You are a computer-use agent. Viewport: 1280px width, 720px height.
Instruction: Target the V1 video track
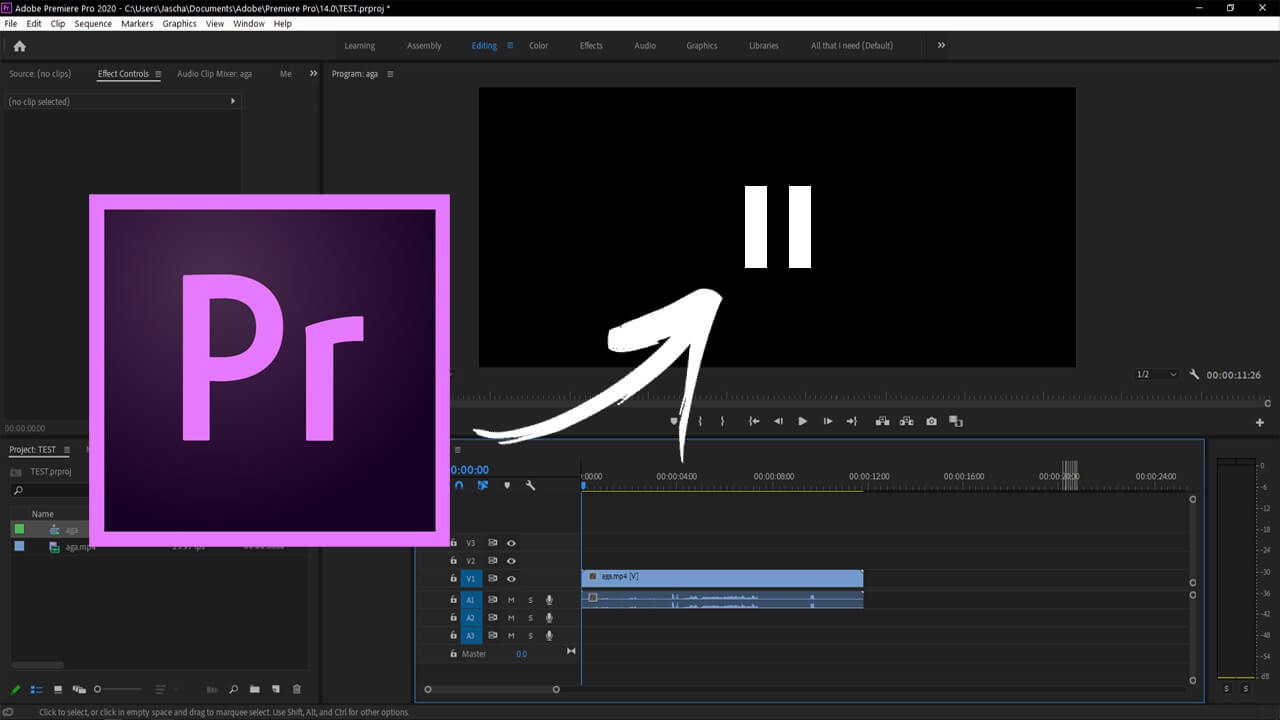coord(471,579)
